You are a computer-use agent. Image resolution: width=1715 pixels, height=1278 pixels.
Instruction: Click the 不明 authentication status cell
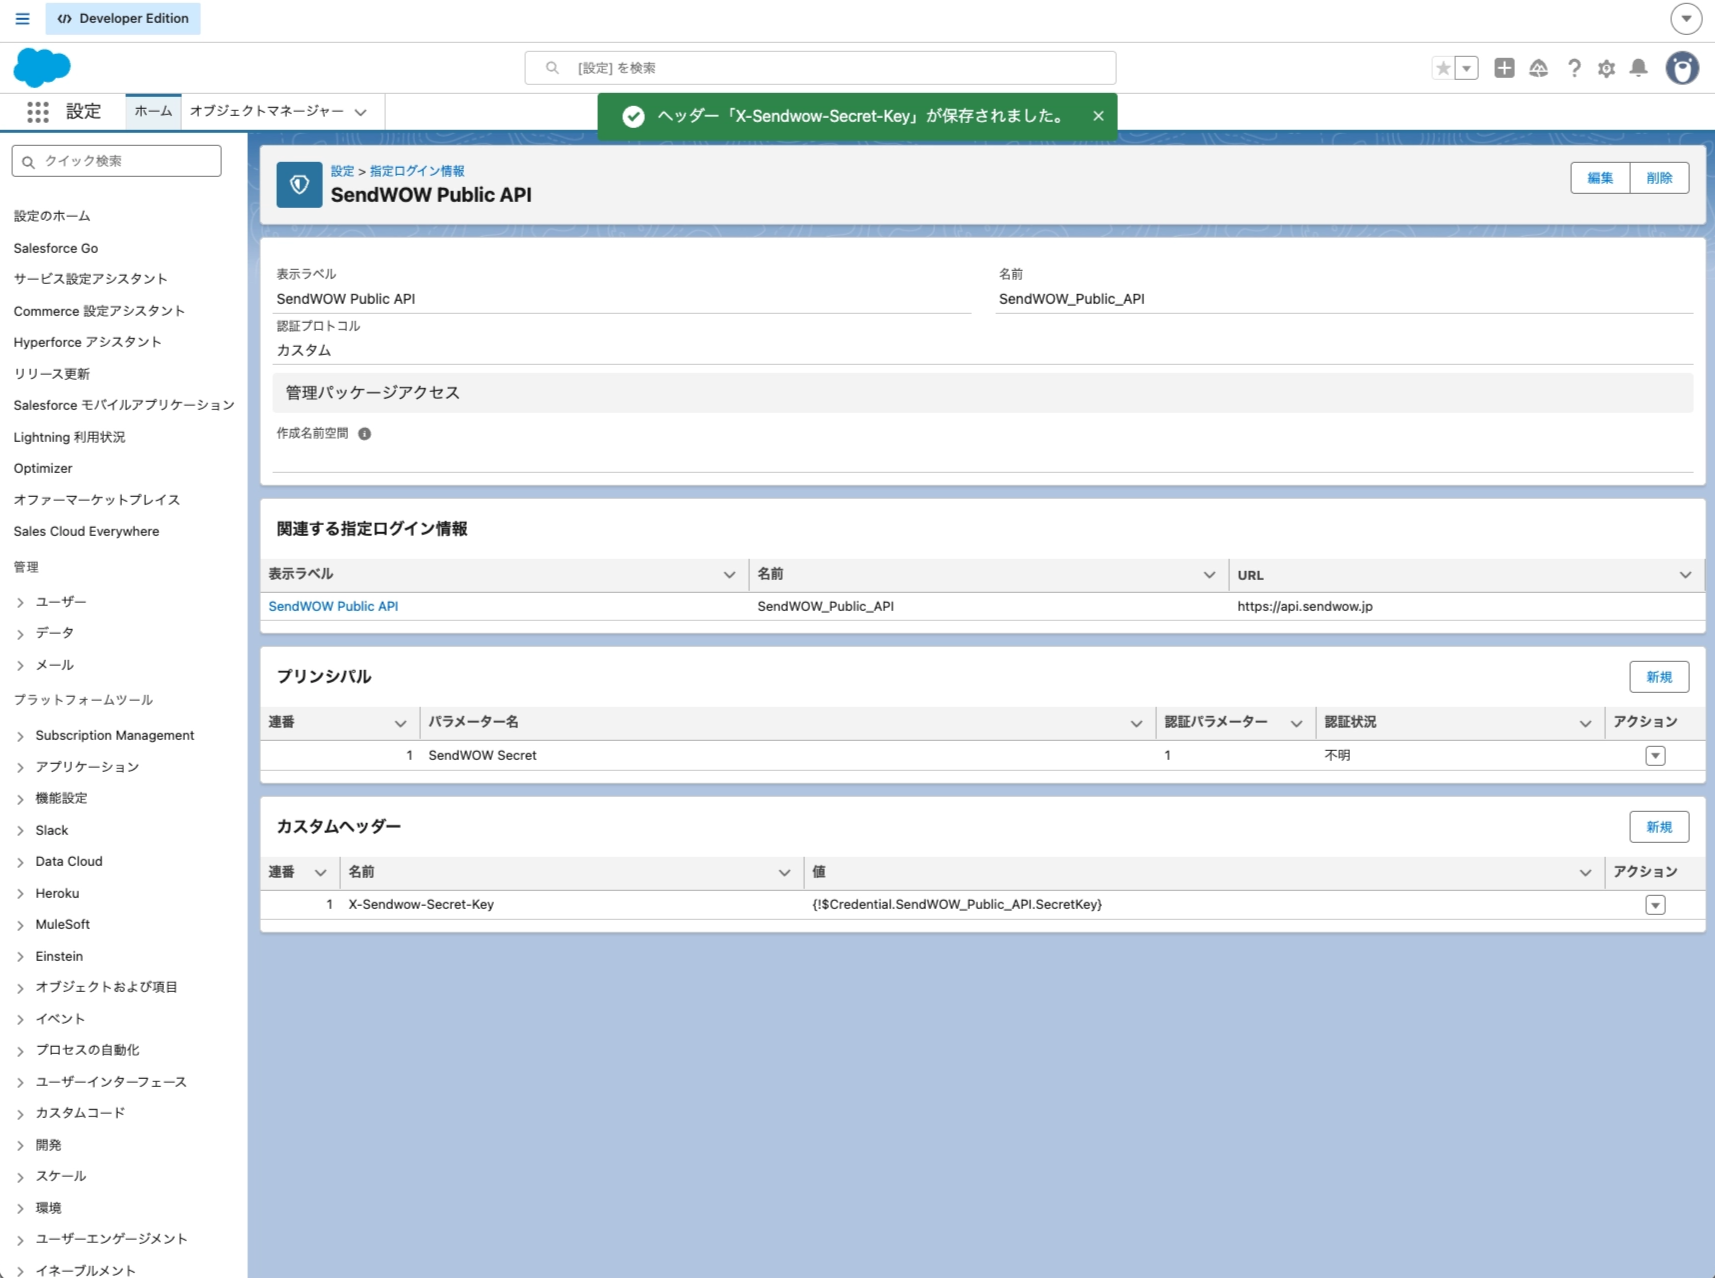click(x=1337, y=756)
